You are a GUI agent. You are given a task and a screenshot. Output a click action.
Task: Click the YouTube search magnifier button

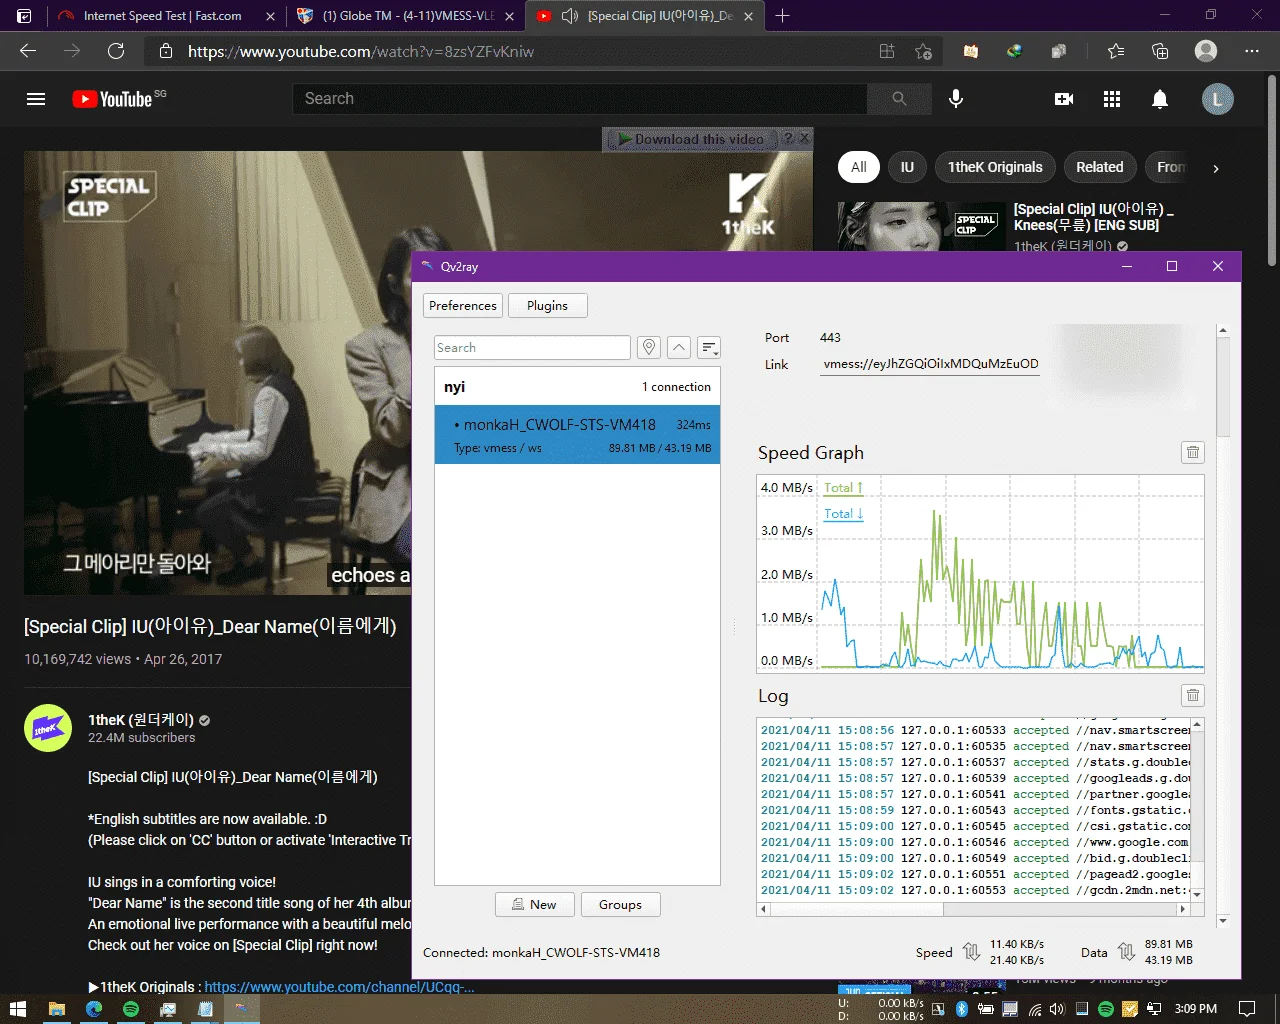[899, 99]
